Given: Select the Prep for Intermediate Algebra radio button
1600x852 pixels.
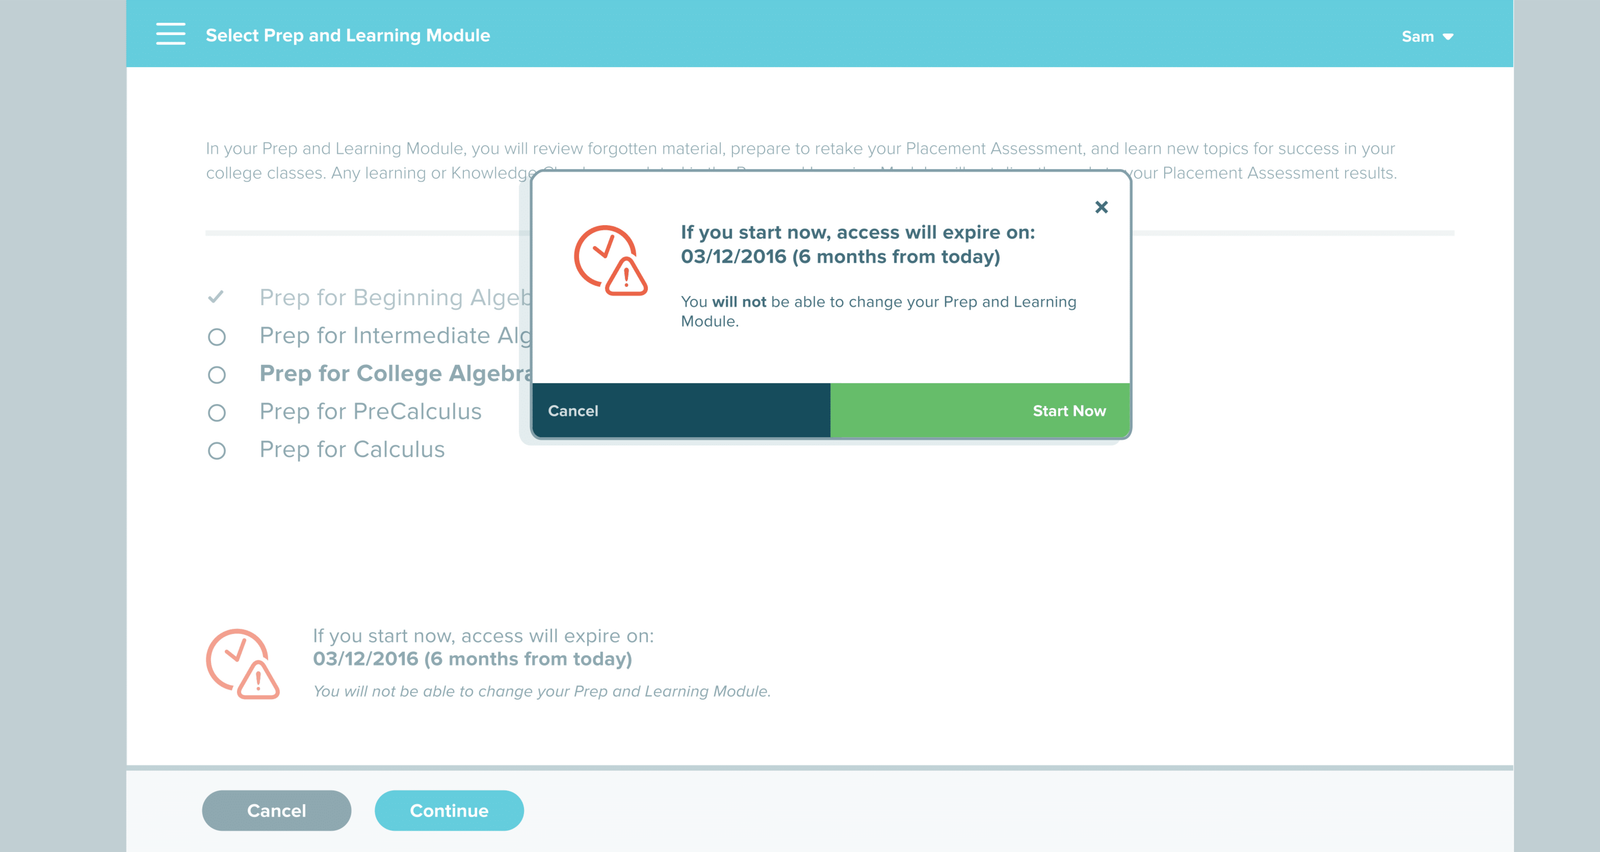Looking at the screenshot, I should (217, 337).
